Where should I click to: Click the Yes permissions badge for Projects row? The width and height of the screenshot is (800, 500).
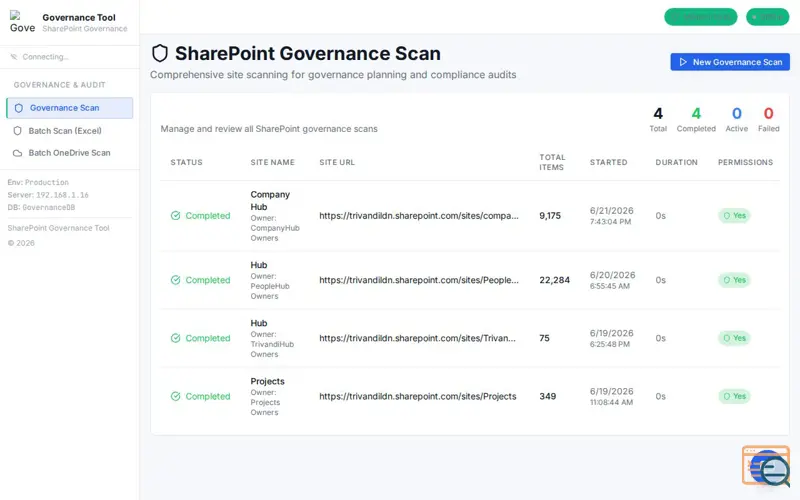734,396
